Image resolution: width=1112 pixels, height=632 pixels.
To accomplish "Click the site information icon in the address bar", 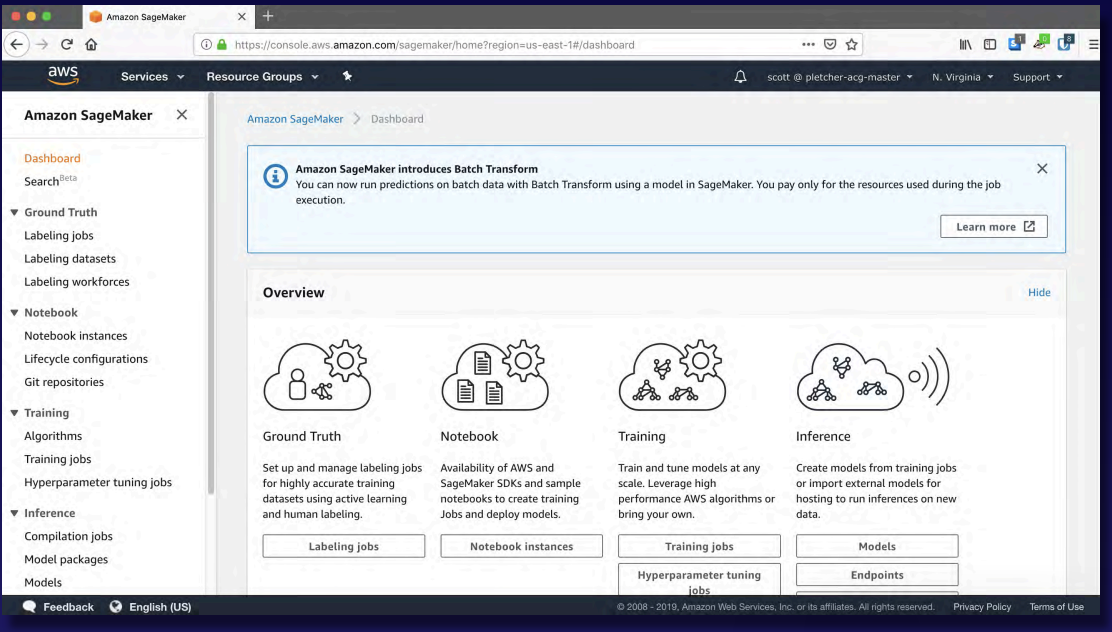I will click(x=206, y=44).
